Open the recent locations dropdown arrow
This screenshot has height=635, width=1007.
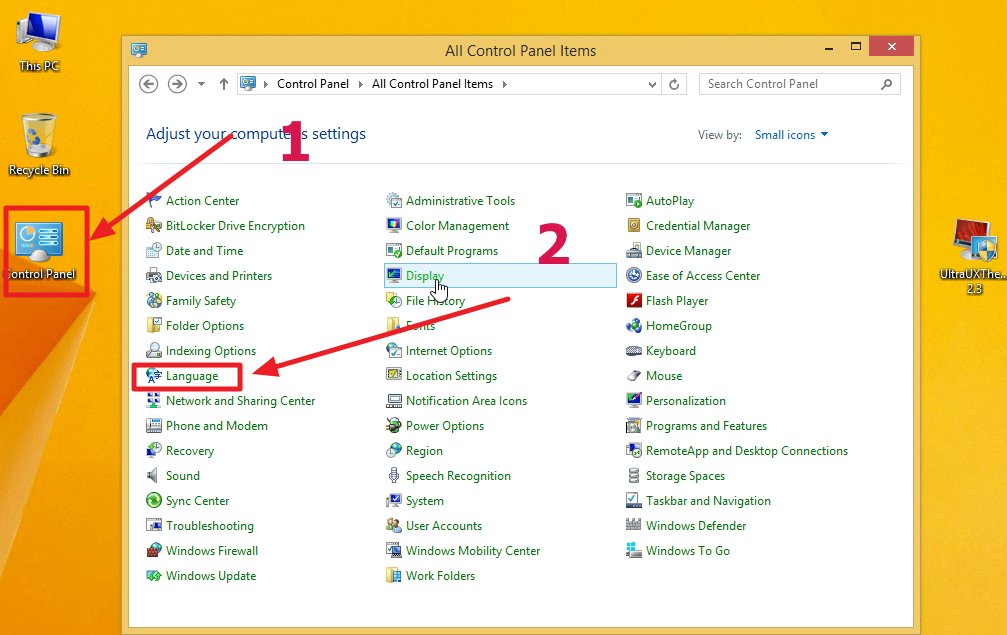pyautogui.click(x=202, y=84)
